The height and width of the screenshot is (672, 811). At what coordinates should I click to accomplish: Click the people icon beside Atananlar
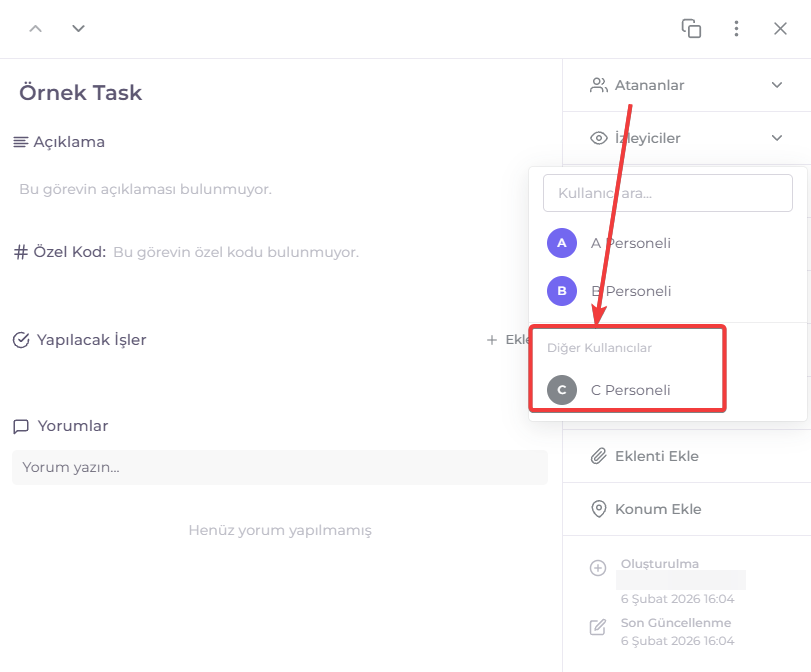tap(599, 85)
